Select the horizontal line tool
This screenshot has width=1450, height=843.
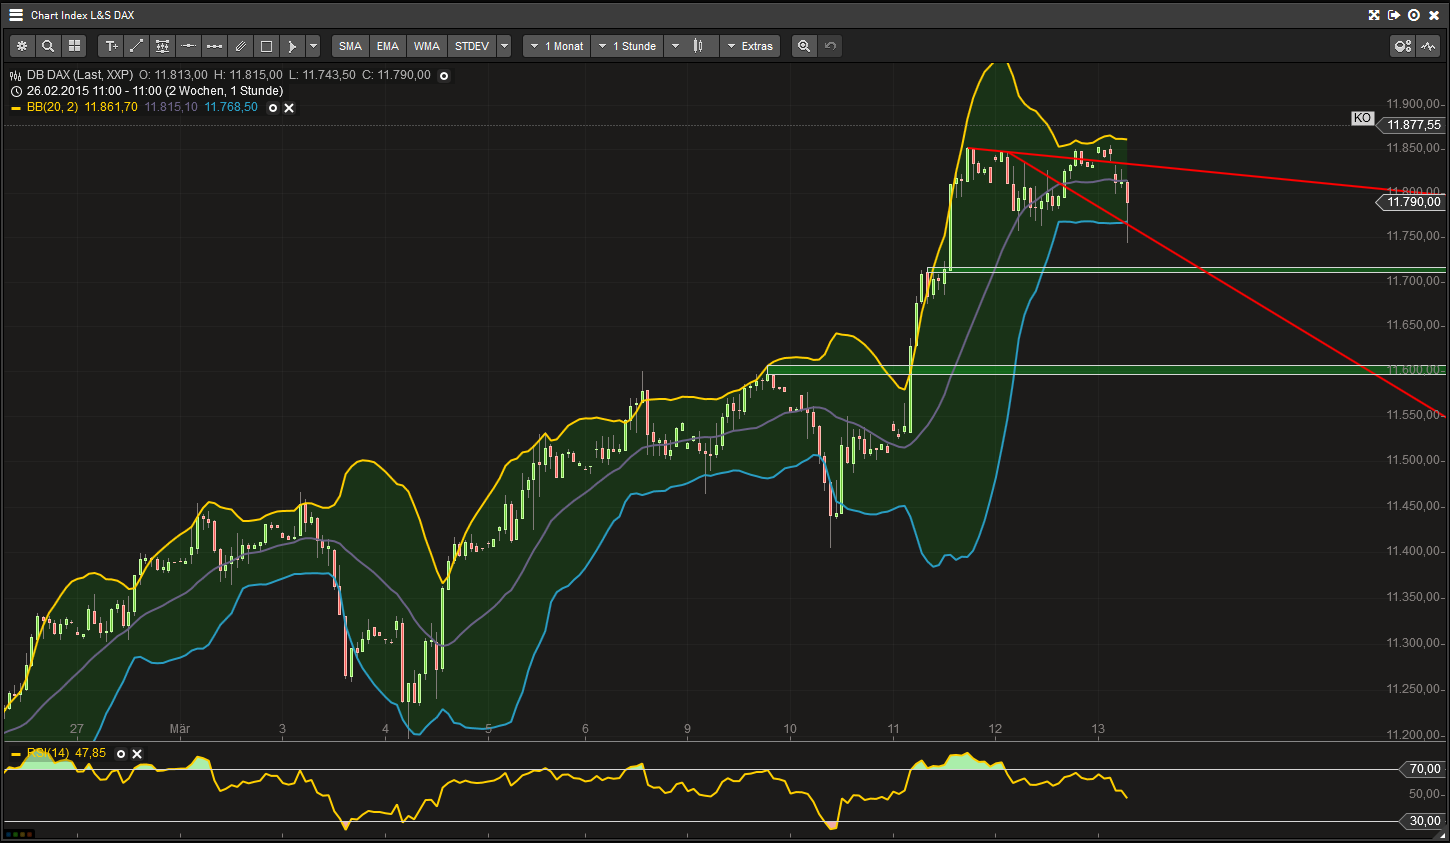[188, 45]
